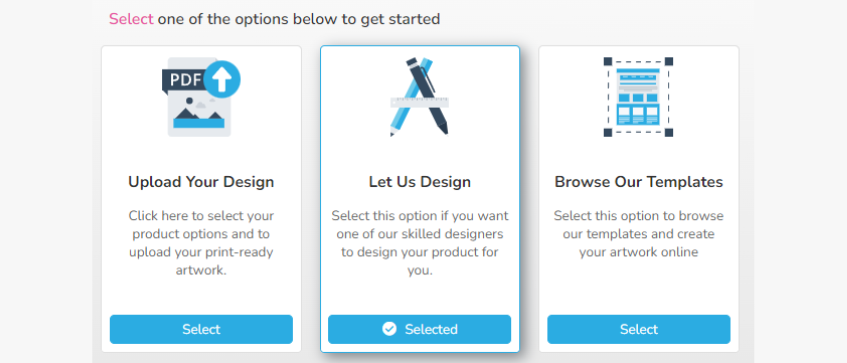Click the Upload Your Design heading

pyautogui.click(x=201, y=182)
